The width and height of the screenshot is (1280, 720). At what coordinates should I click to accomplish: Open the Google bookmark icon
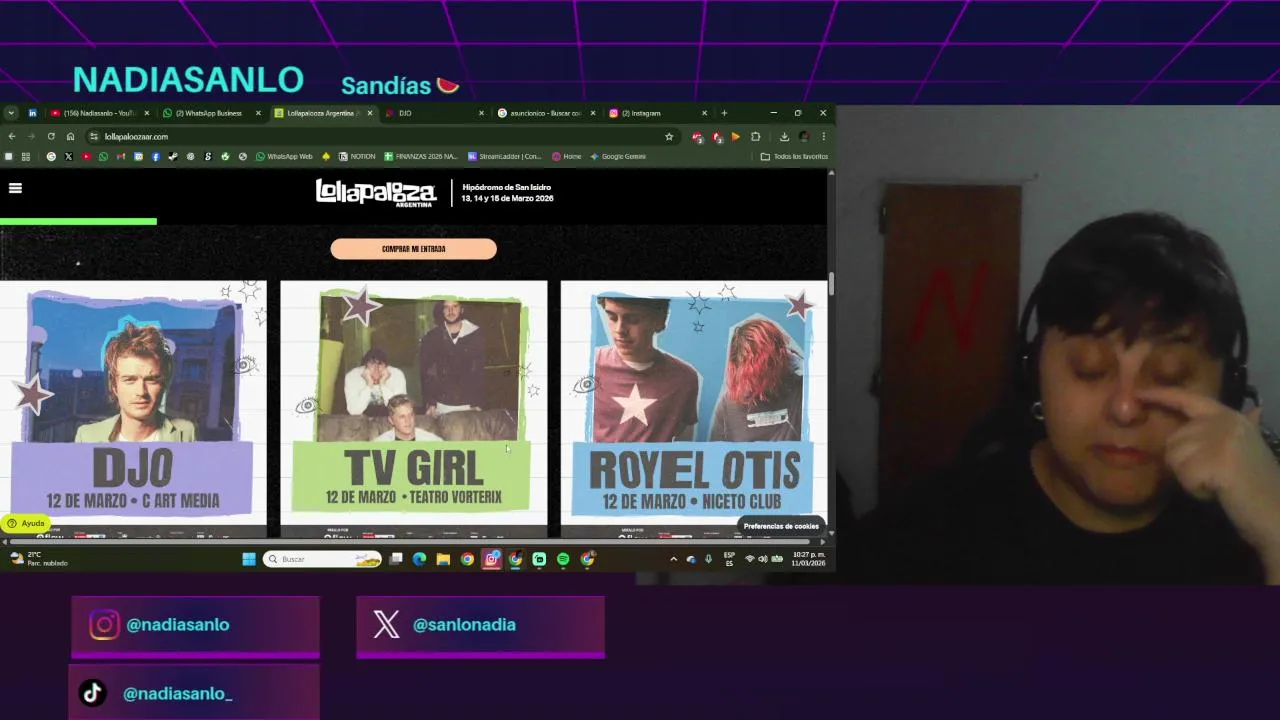(51, 156)
